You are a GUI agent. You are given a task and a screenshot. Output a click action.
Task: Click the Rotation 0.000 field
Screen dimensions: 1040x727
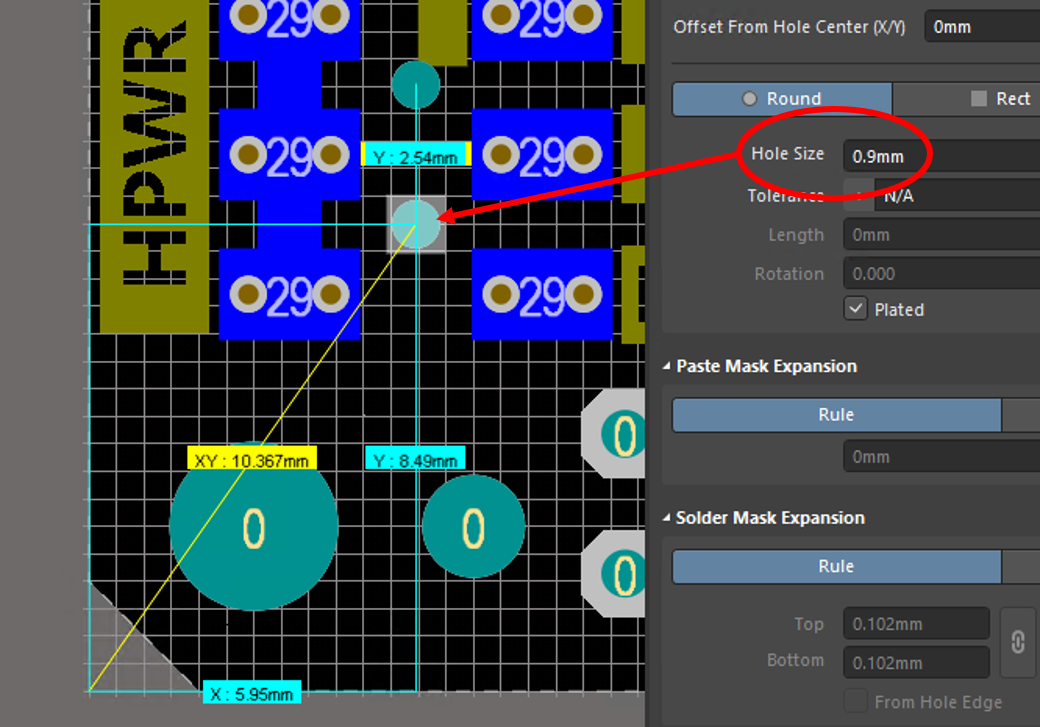pyautogui.click(x=941, y=273)
